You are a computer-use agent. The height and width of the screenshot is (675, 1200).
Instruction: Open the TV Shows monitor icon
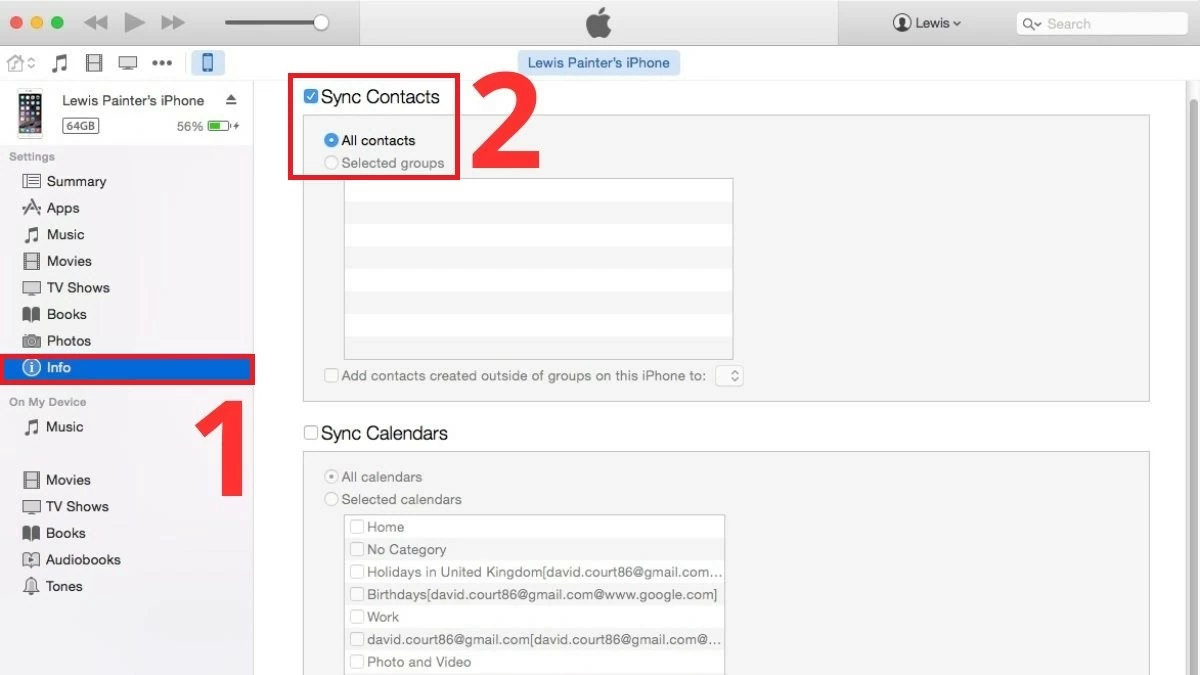pos(128,63)
